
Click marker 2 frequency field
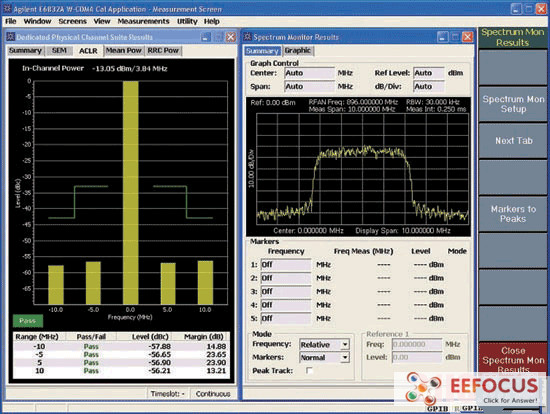[286, 278]
